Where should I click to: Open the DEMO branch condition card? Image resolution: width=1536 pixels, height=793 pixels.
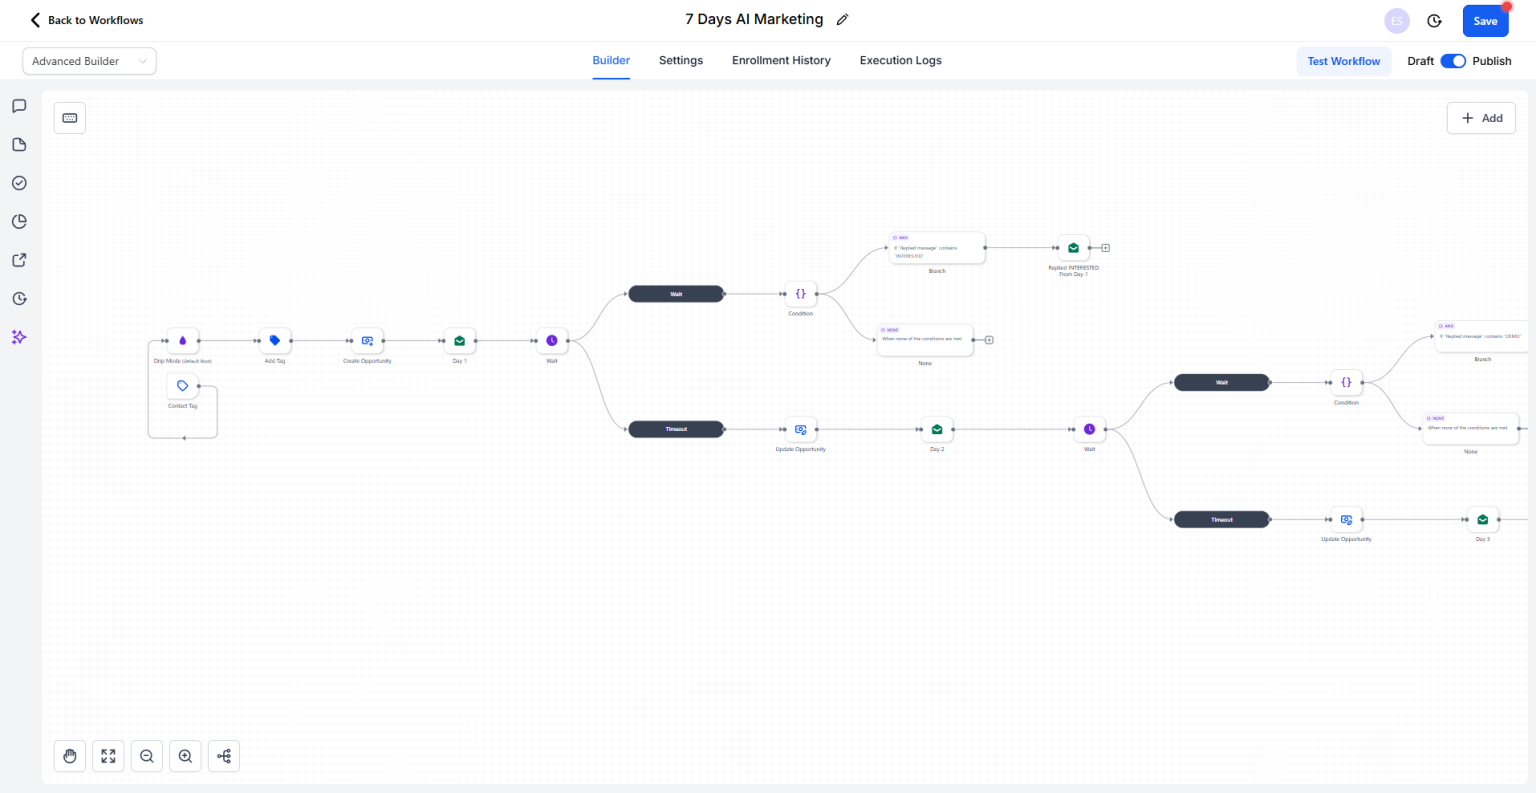[x=1482, y=337]
